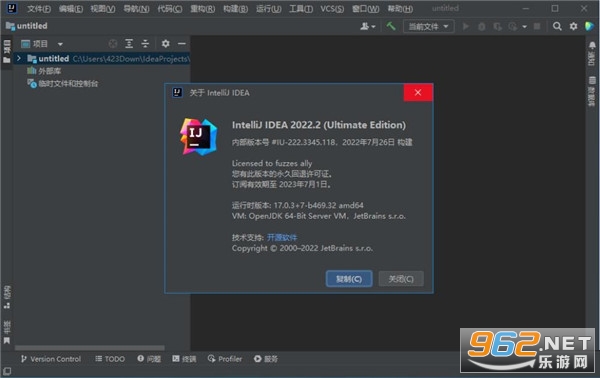Click Collapse All in Project panel
600x378 pixels.
click(x=145, y=44)
